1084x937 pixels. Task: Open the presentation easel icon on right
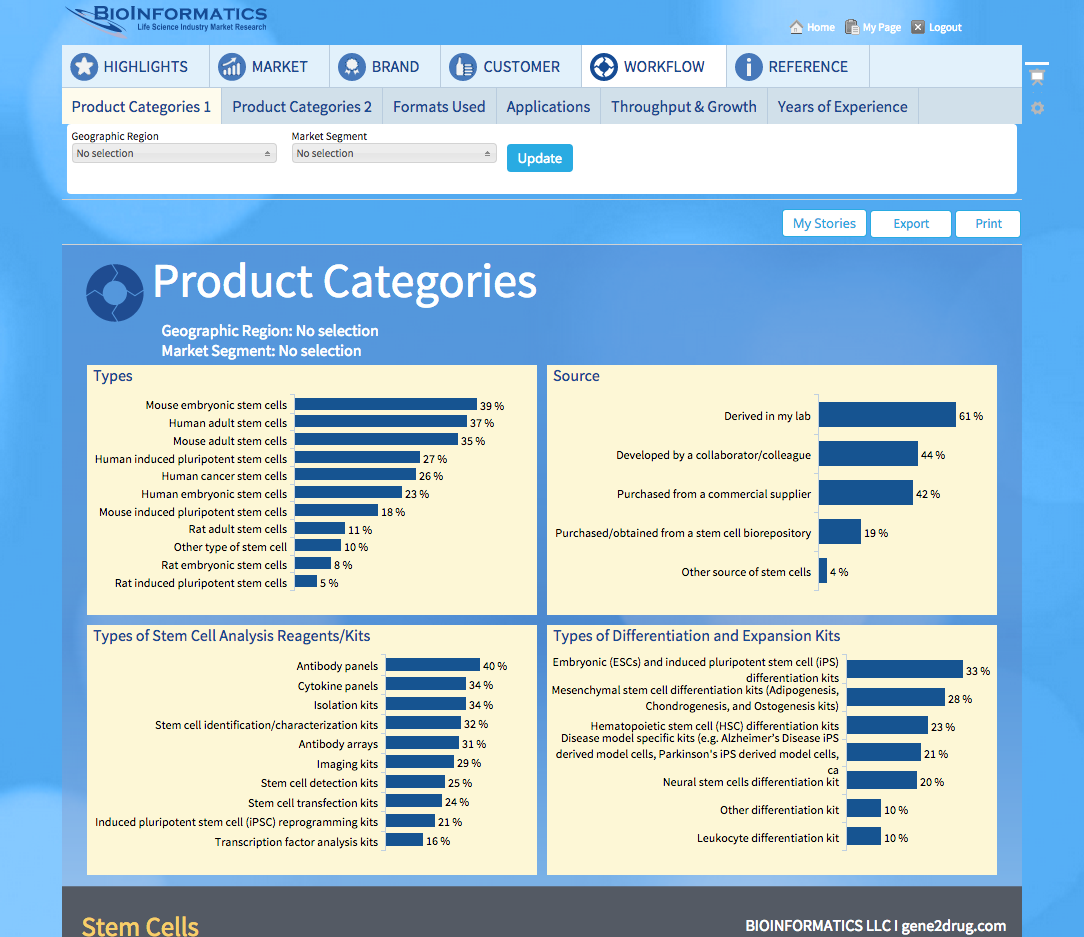pyautogui.click(x=1037, y=75)
